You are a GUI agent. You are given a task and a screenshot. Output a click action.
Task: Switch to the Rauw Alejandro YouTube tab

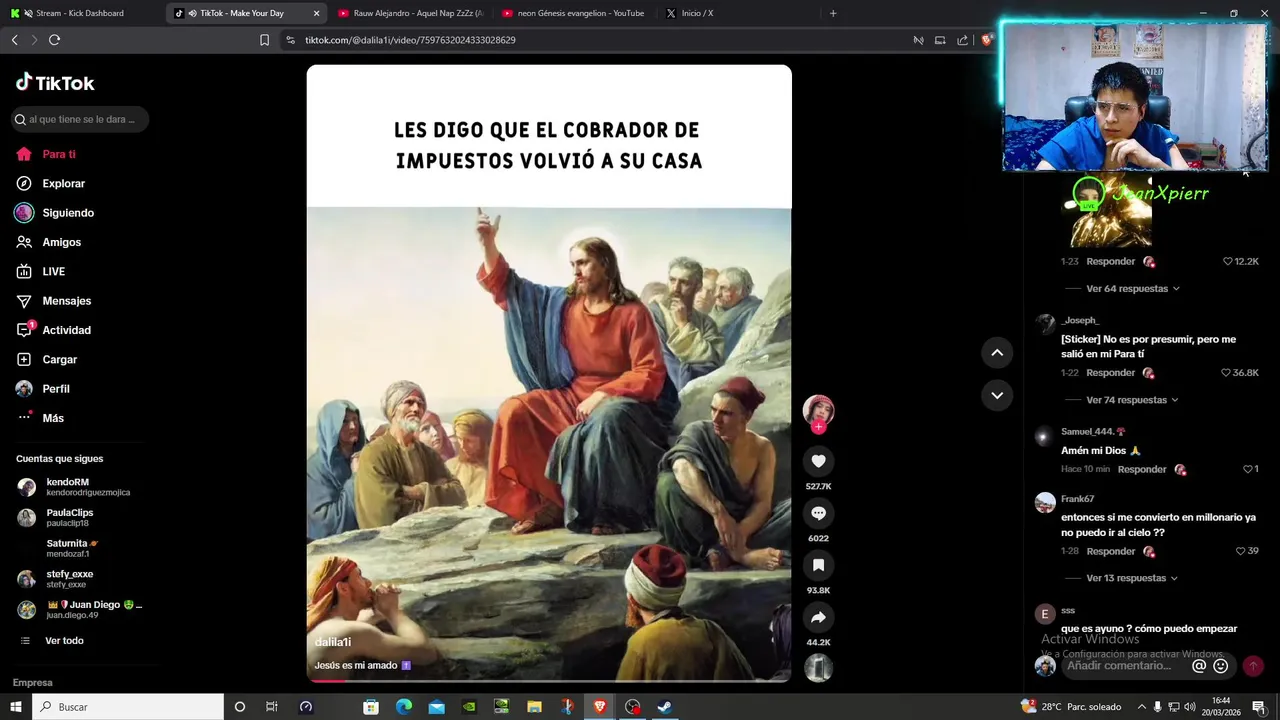410,13
